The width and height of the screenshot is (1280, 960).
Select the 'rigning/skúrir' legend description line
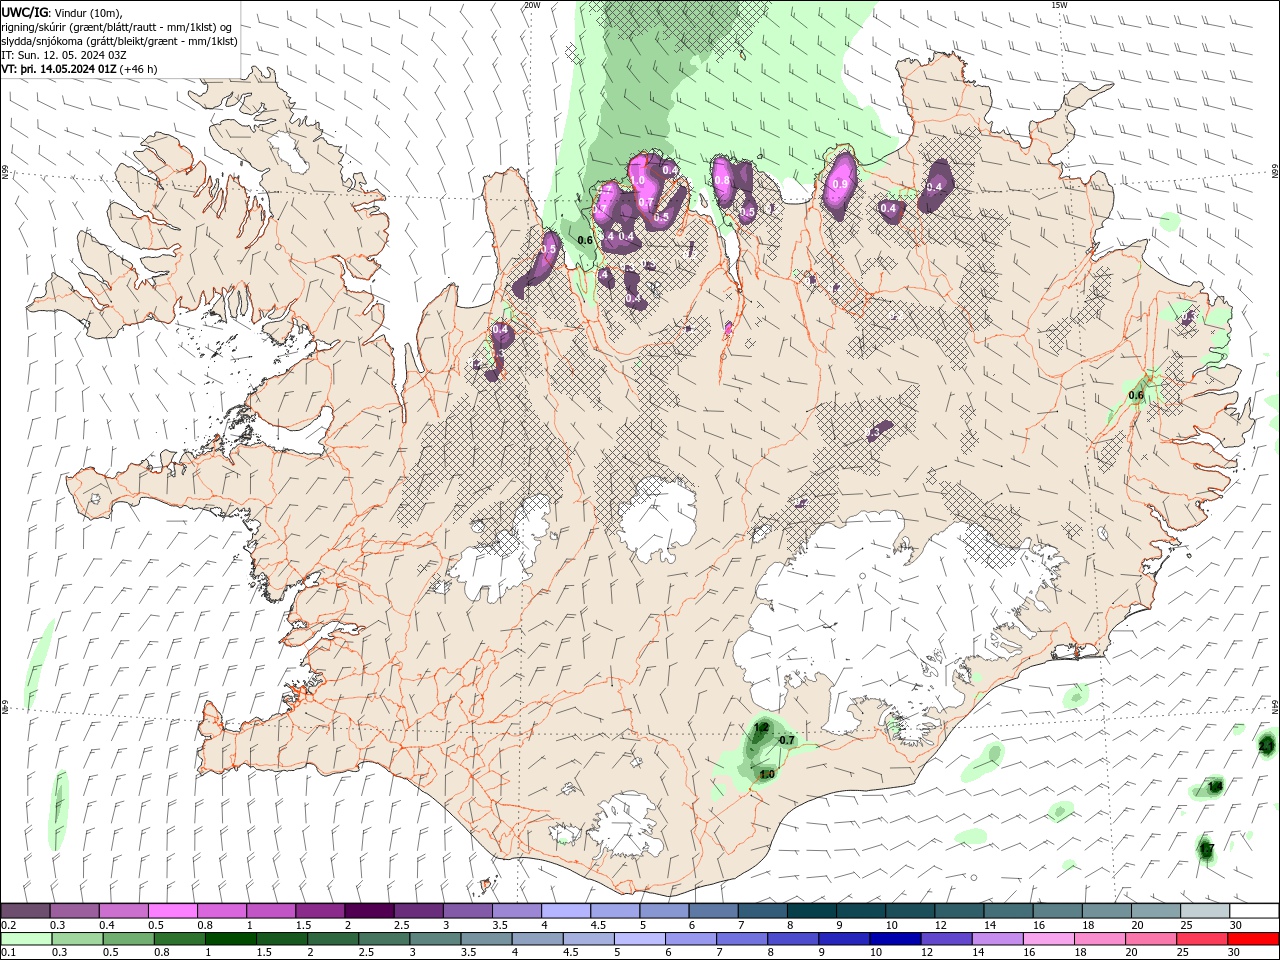pos(117,27)
